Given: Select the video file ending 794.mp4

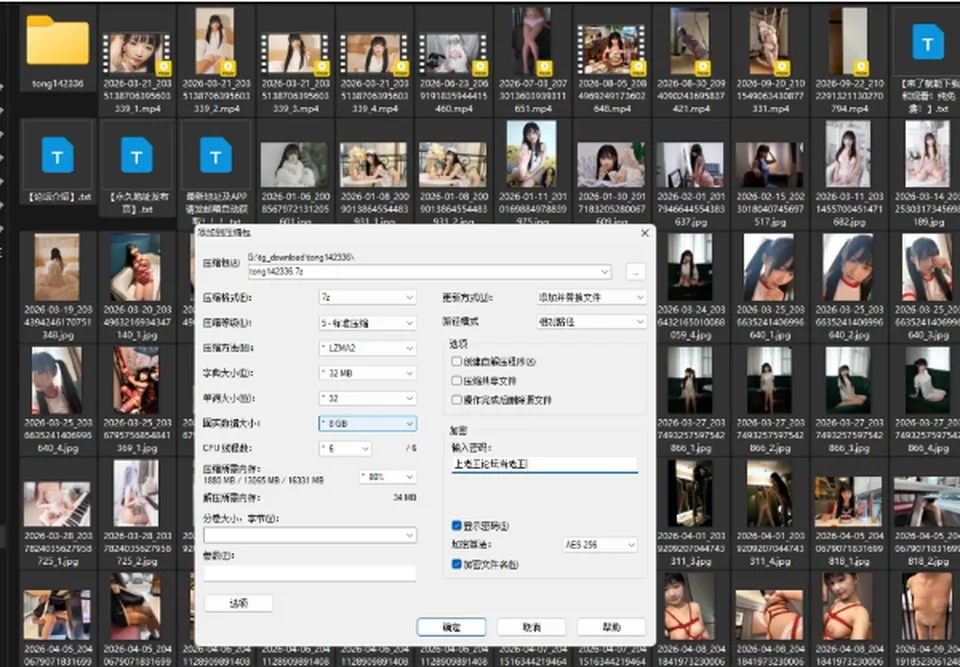Looking at the screenshot, I should tap(849, 42).
